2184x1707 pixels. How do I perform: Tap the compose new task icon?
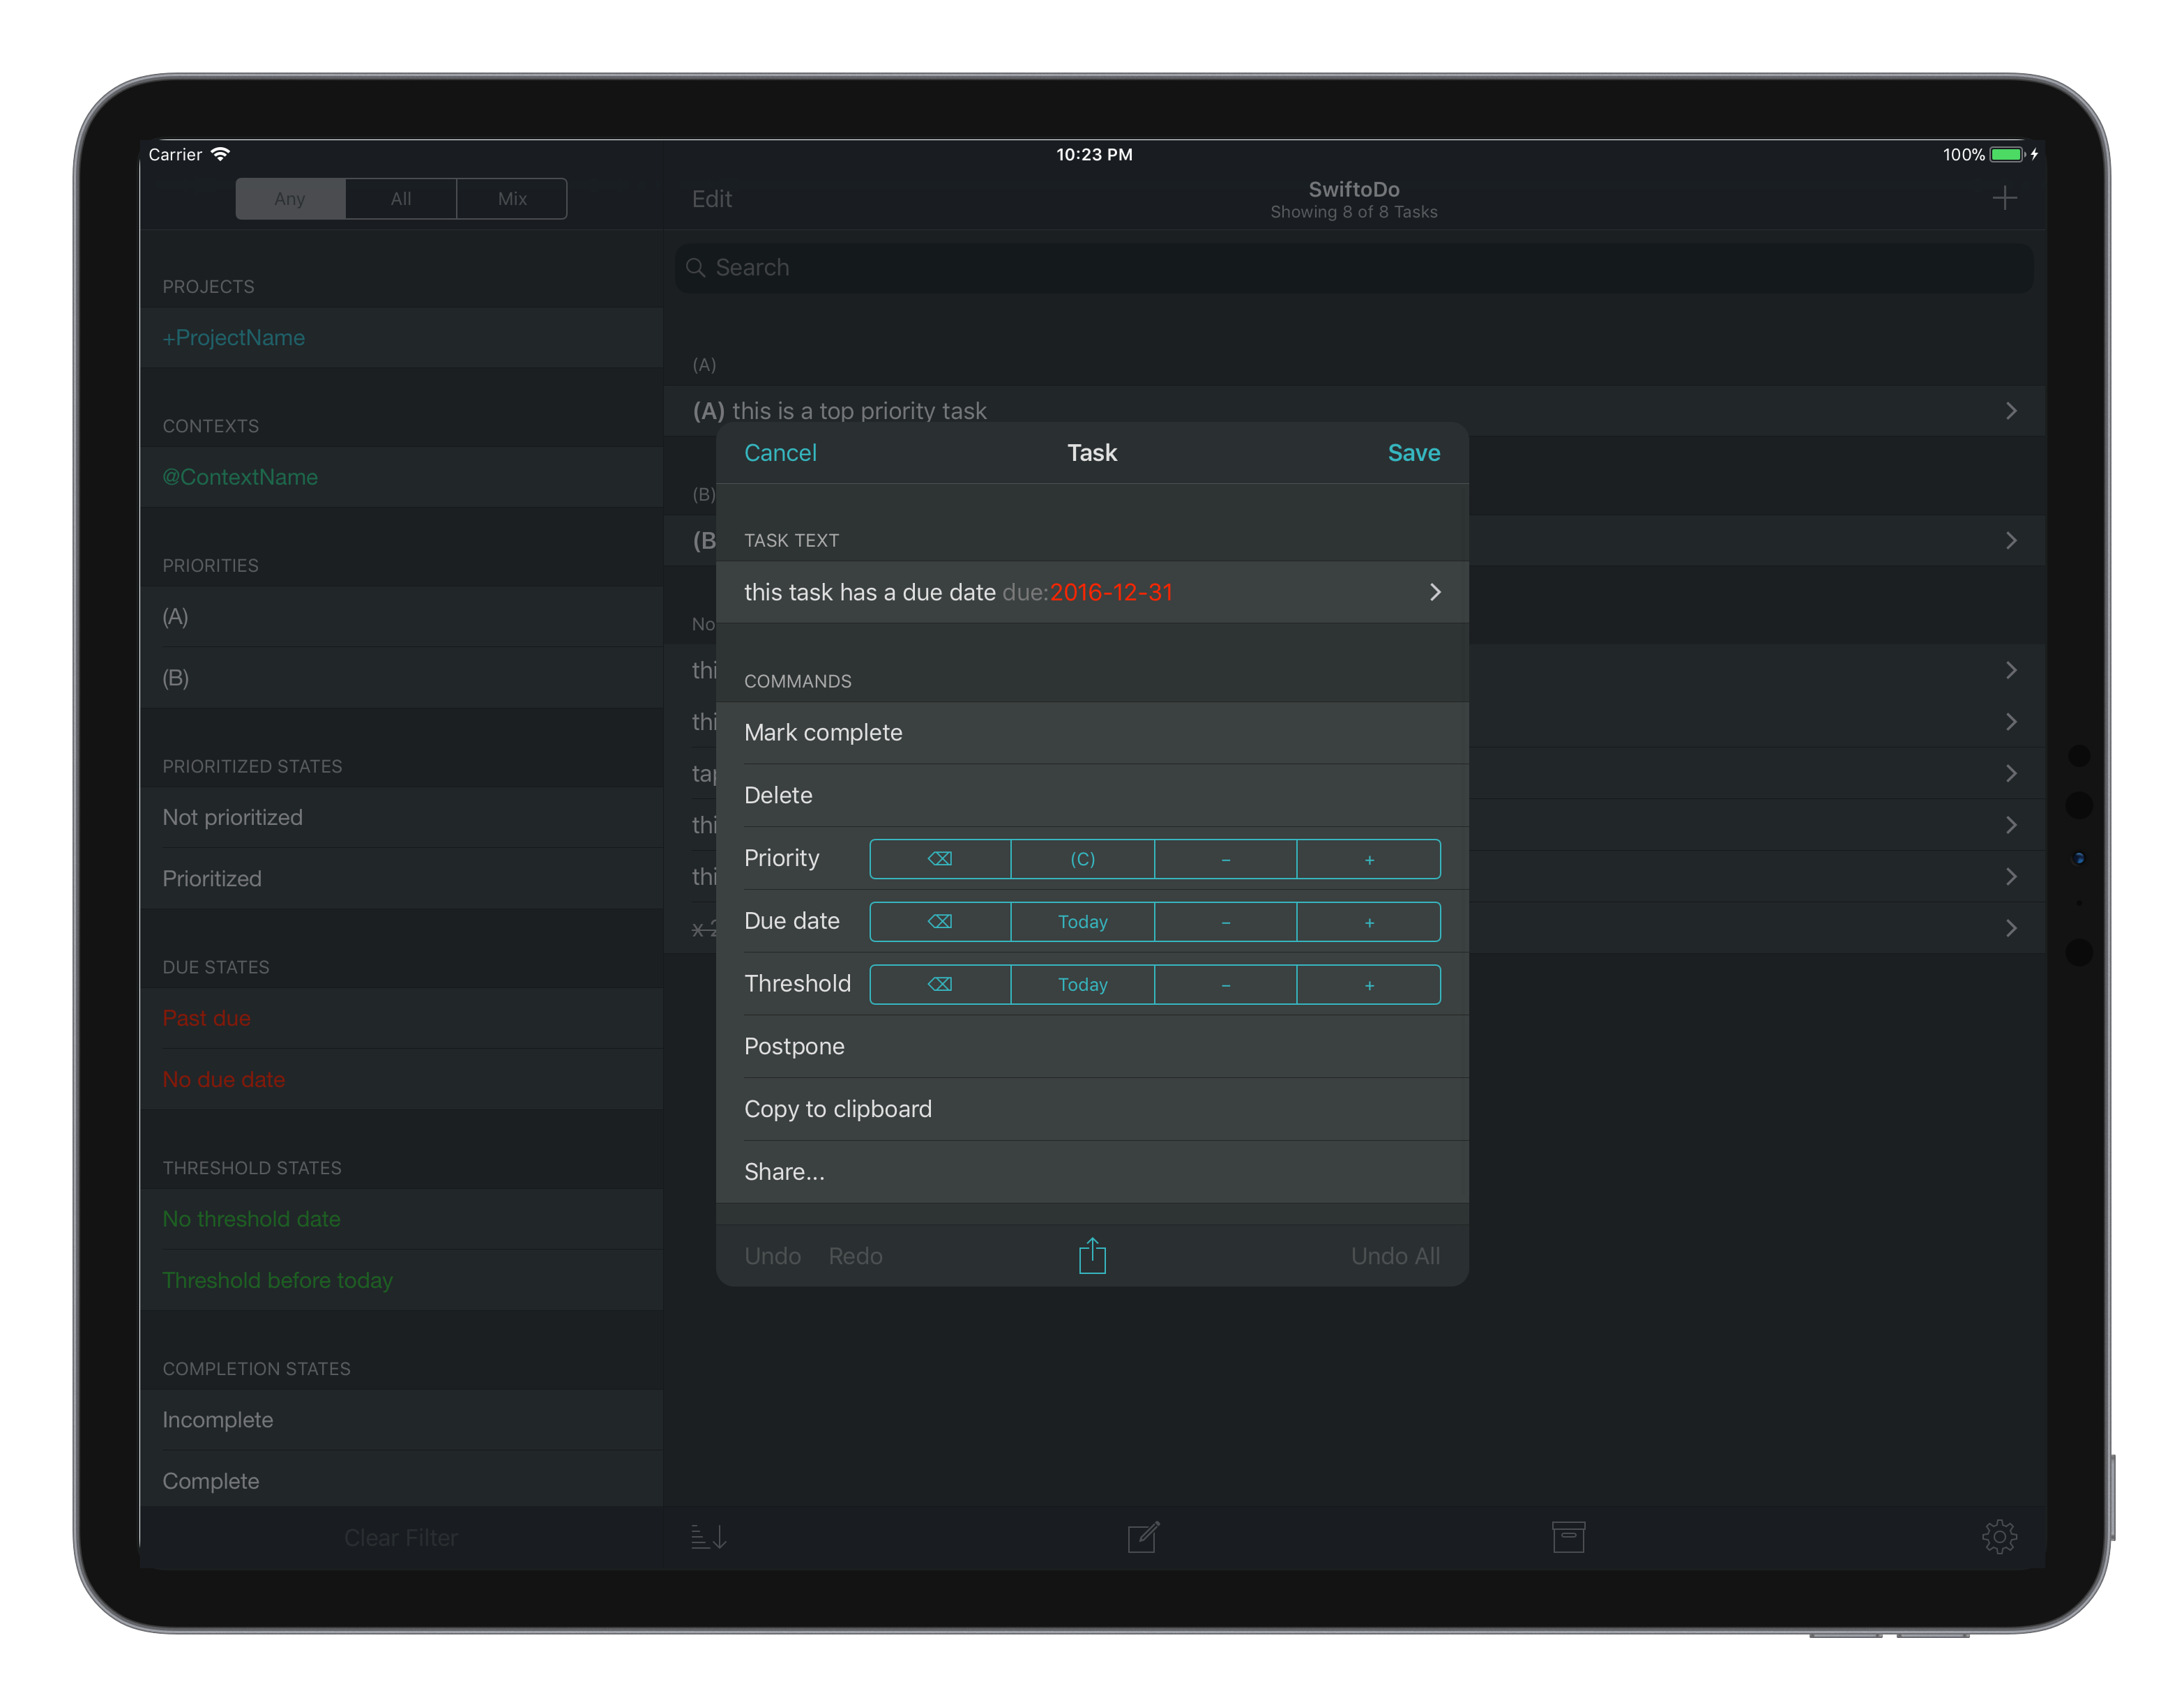(x=1143, y=1537)
